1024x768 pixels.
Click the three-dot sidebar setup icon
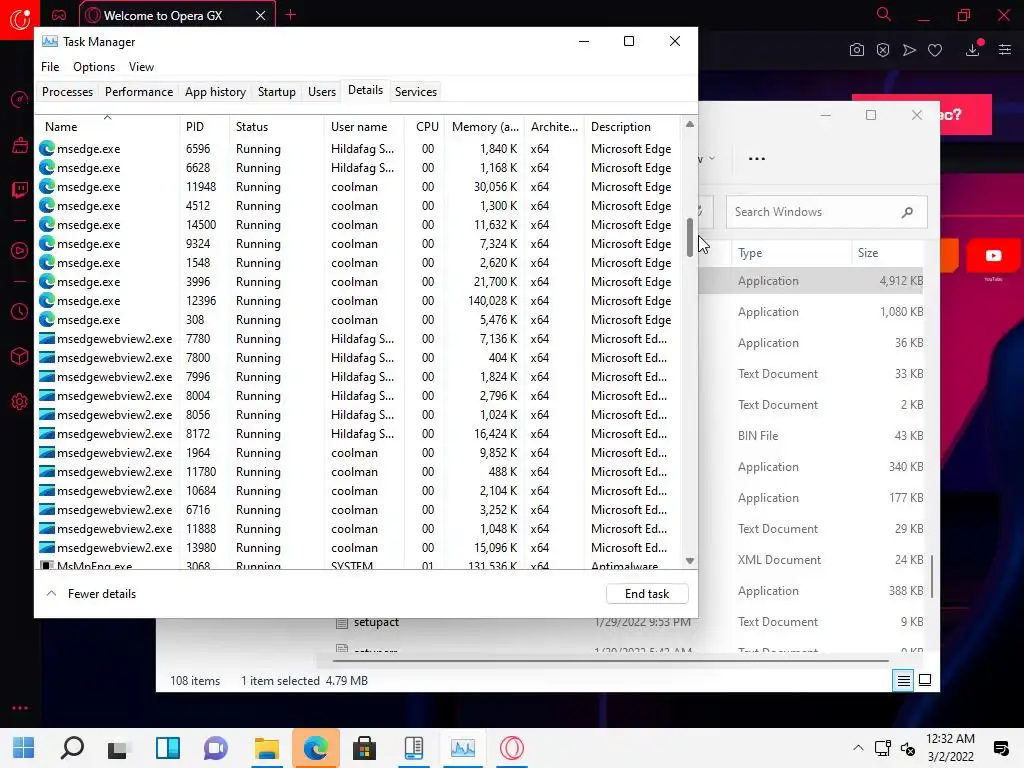click(x=20, y=708)
